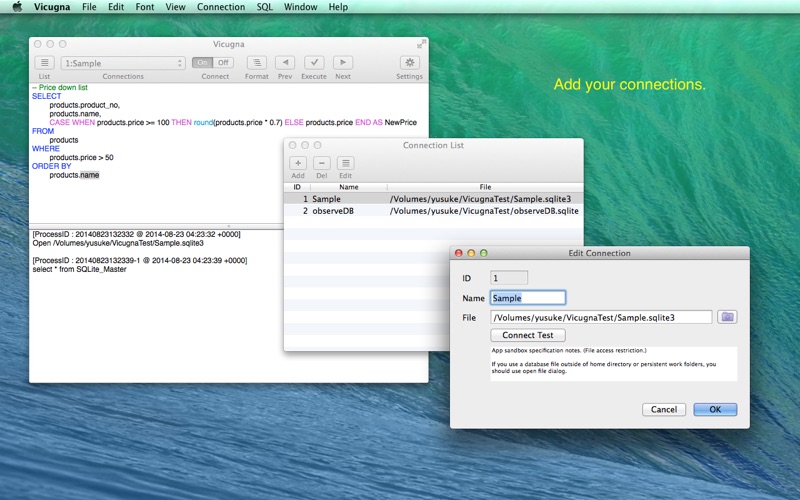The width and height of the screenshot is (800, 500).
Task: Switch the connection toggle to Off
Action: 223,62
